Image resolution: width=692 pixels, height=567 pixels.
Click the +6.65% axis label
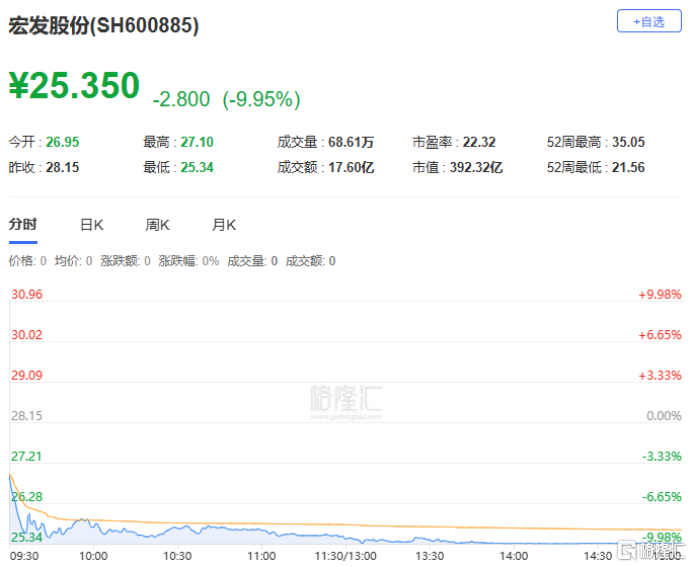point(660,335)
